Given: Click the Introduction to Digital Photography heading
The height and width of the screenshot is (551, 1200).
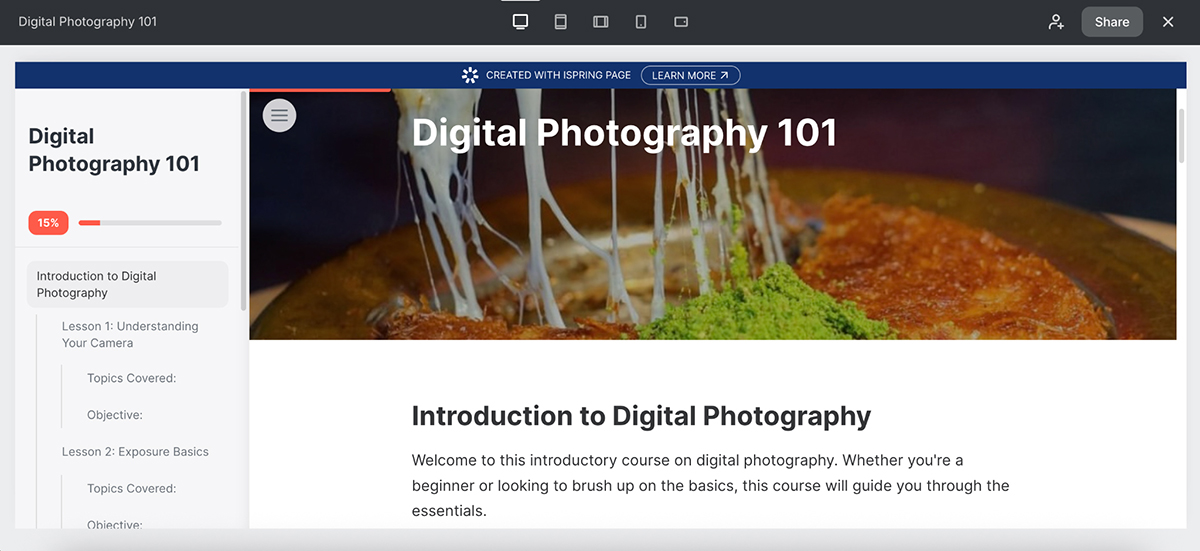Looking at the screenshot, I should coord(641,416).
